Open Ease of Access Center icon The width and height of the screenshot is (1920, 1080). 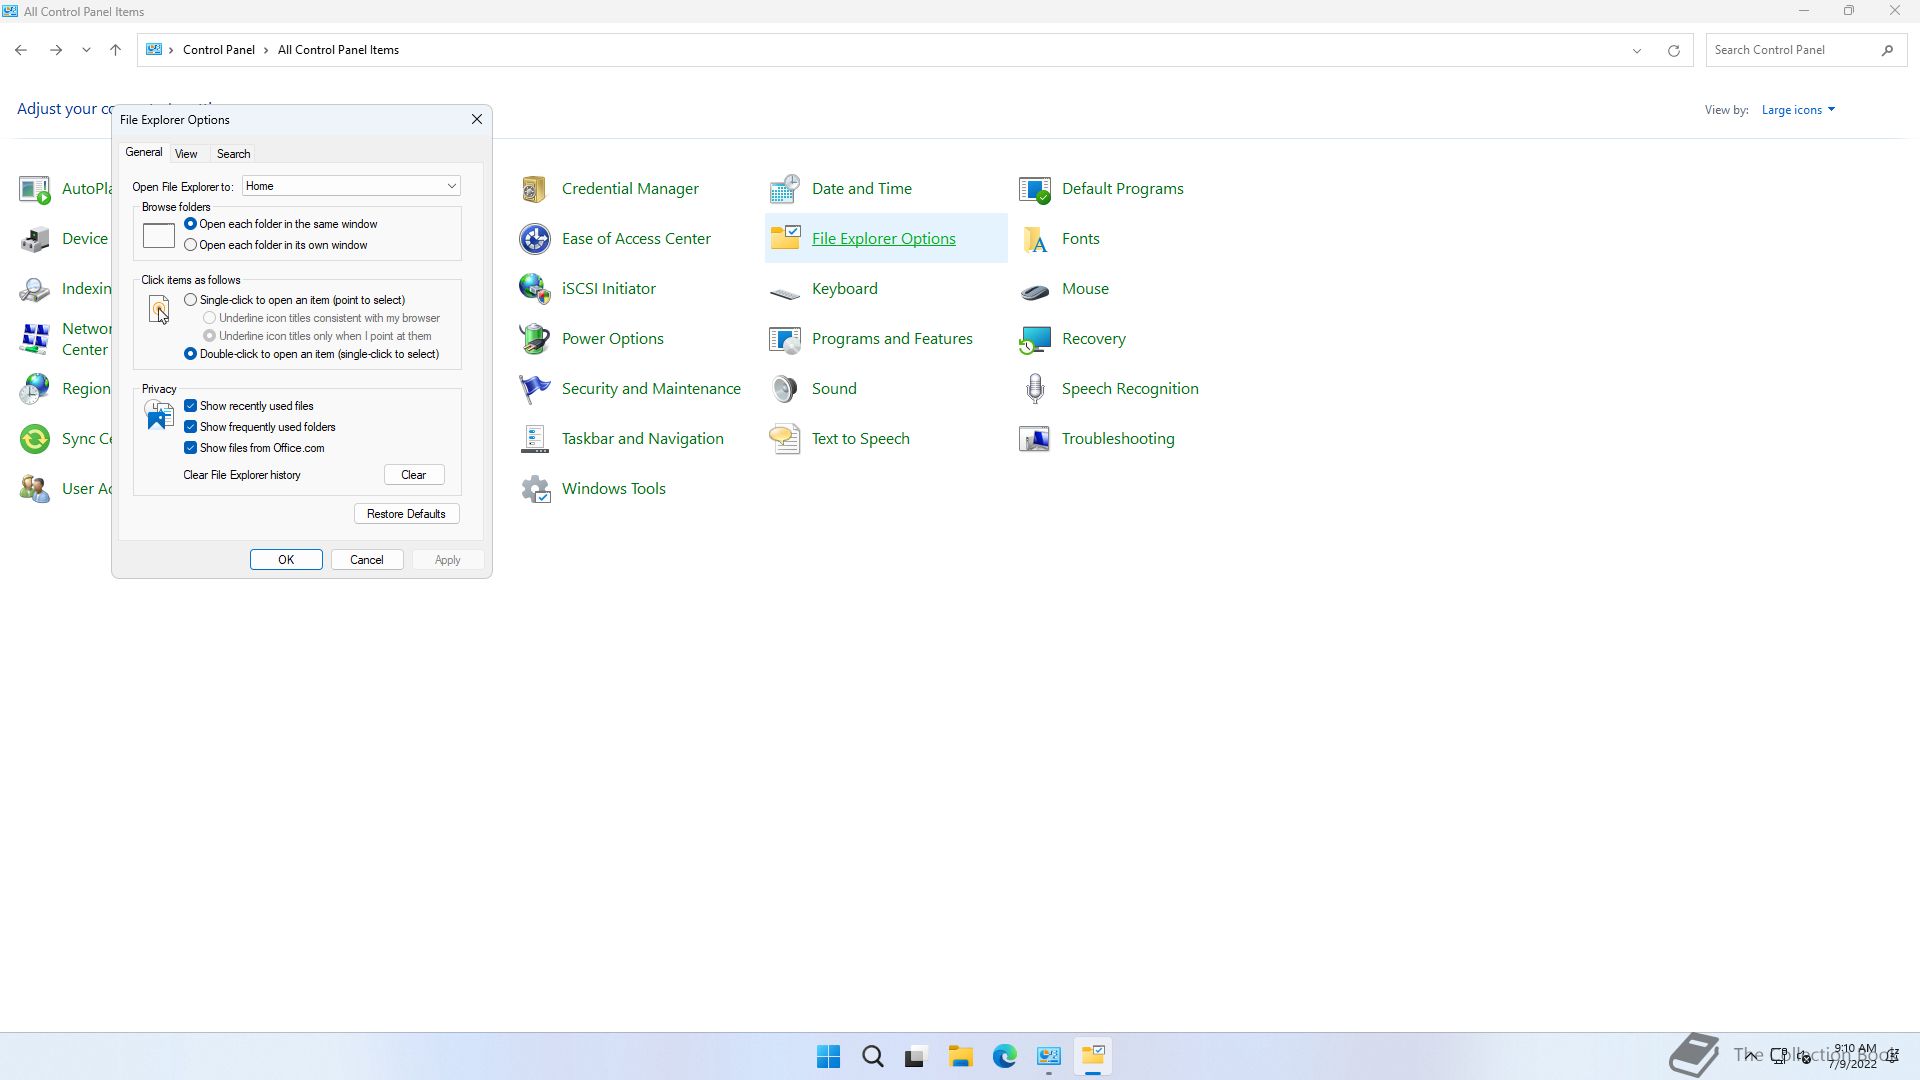[x=534, y=238]
